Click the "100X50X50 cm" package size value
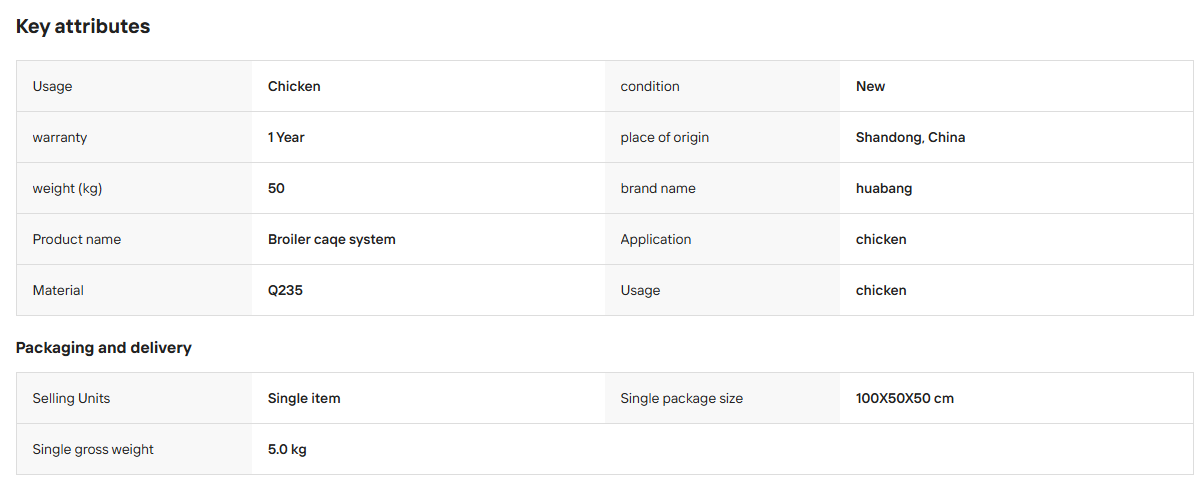 (905, 398)
